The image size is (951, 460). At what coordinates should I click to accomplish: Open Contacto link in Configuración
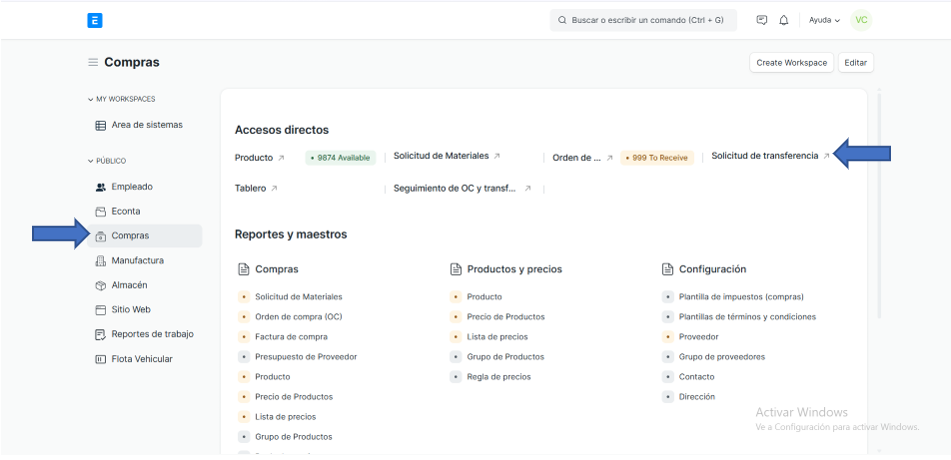[697, 377]
